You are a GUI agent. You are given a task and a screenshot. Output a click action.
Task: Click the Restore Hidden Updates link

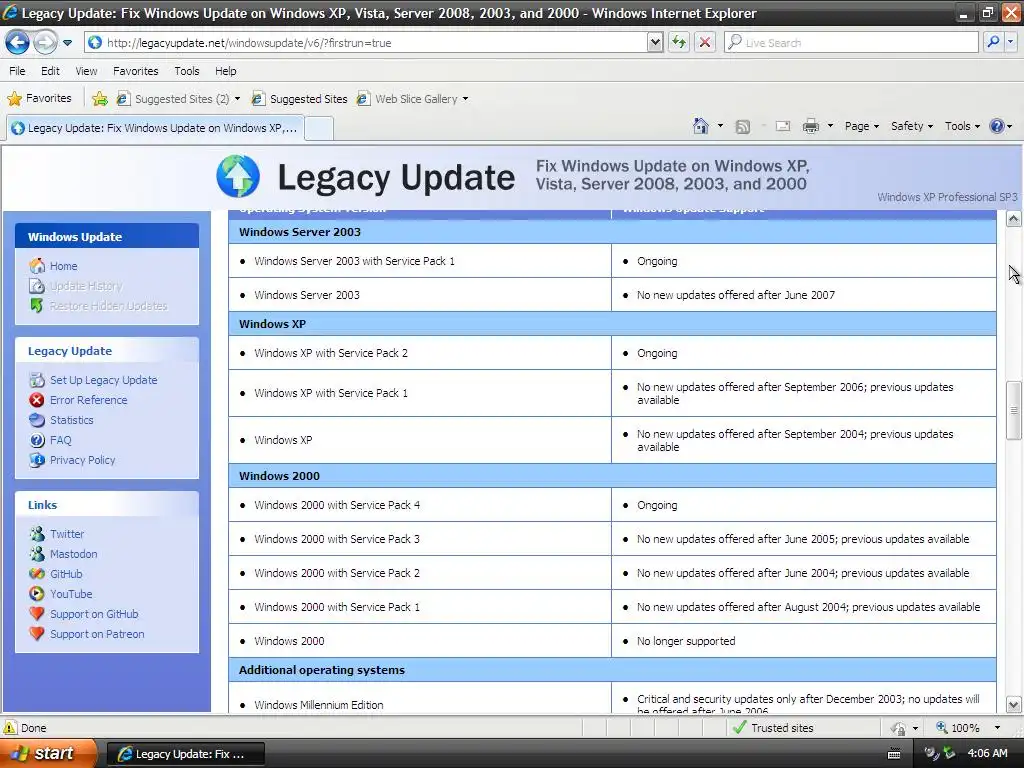click(x=108, y=306)
